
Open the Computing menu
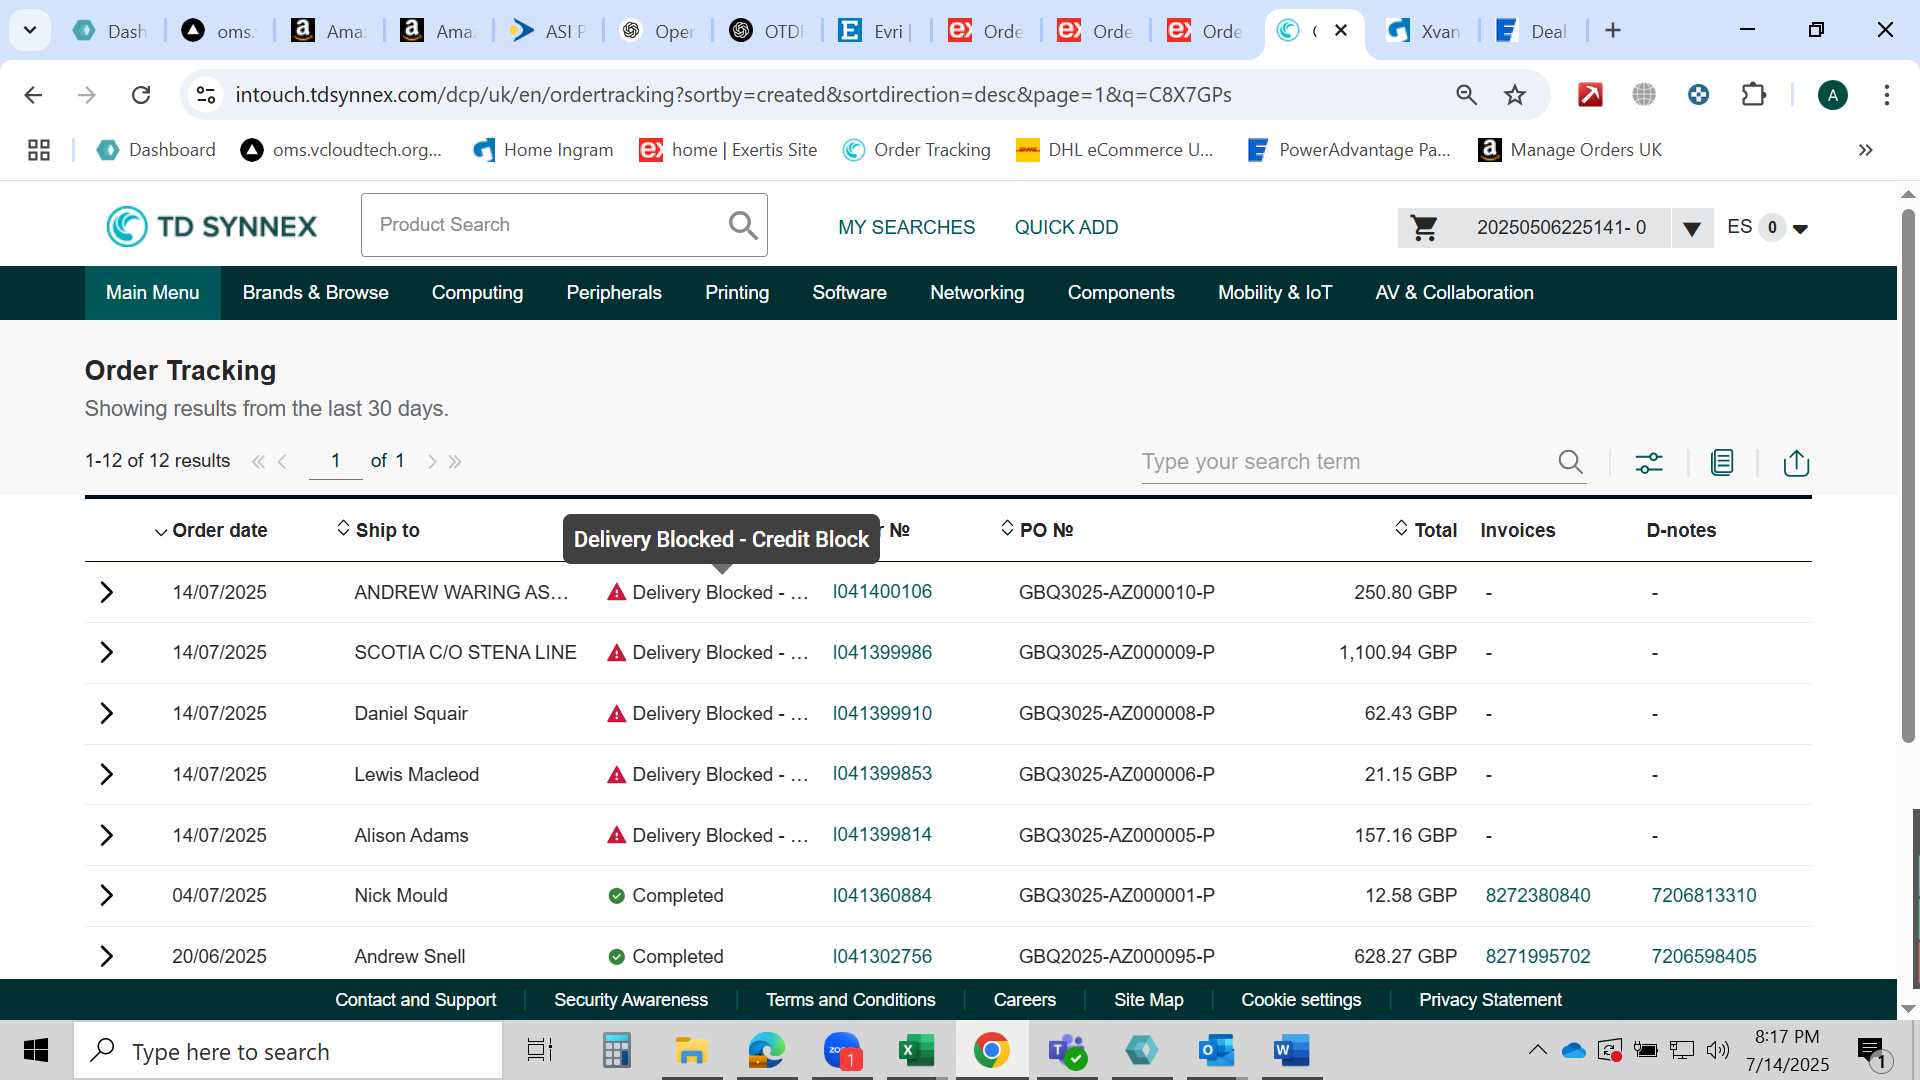(x=477, y=293)
